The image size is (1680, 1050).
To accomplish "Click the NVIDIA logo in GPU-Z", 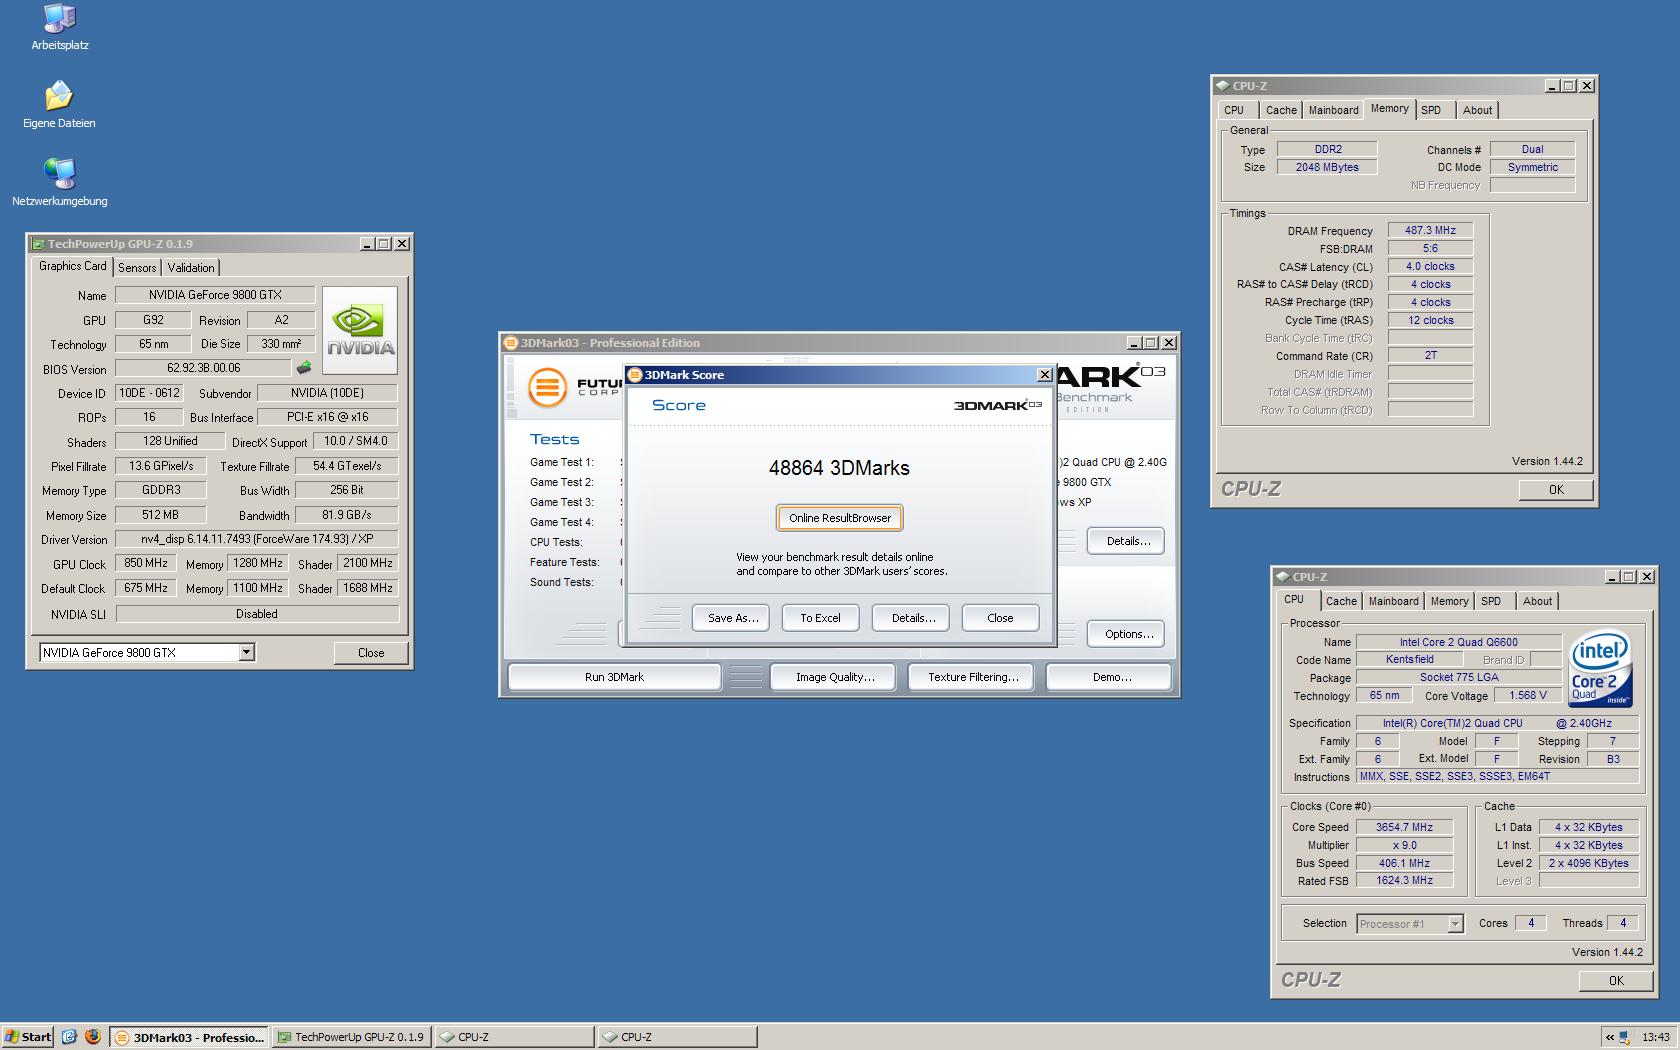I will [360, 331].
